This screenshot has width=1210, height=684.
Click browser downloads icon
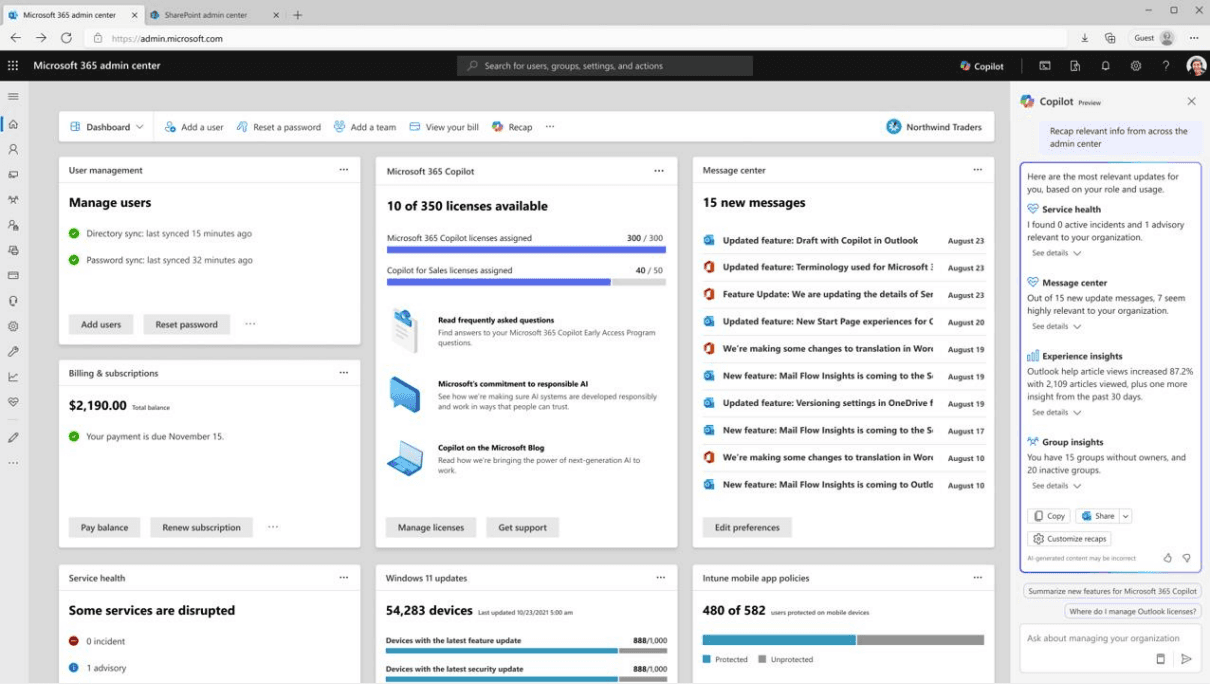click(1085, 38)
